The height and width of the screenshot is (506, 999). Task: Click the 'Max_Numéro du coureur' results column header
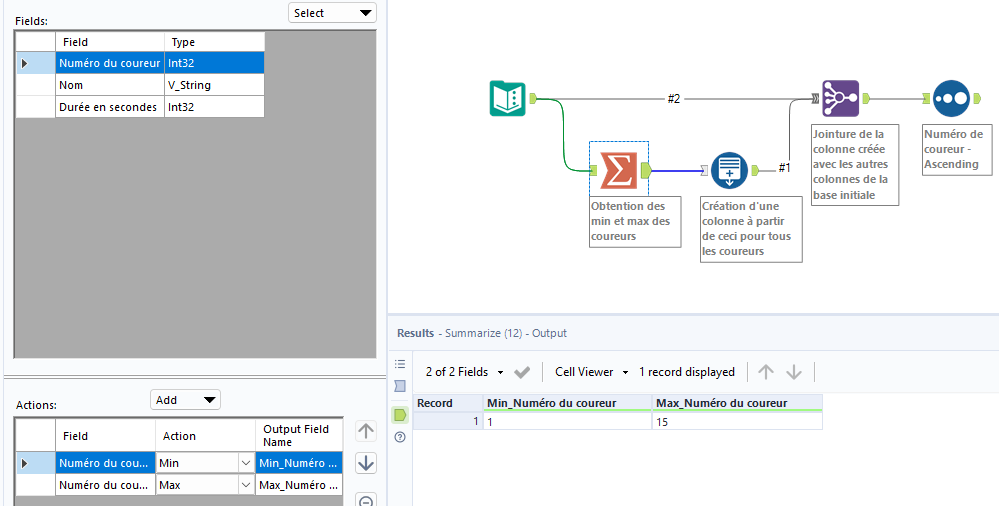point(737,403)
